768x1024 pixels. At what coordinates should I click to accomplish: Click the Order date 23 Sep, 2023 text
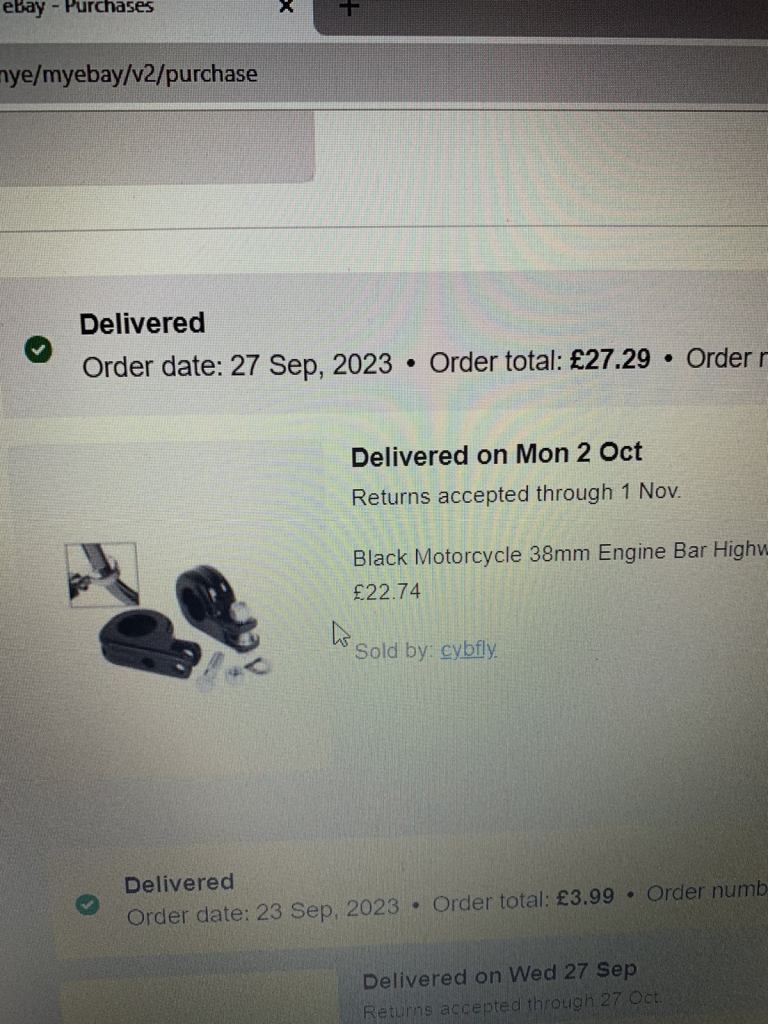click(x=263, y=911)
